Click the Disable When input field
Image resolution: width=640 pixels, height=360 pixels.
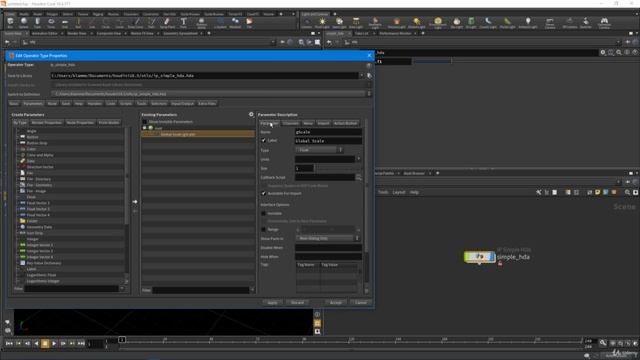328,248
